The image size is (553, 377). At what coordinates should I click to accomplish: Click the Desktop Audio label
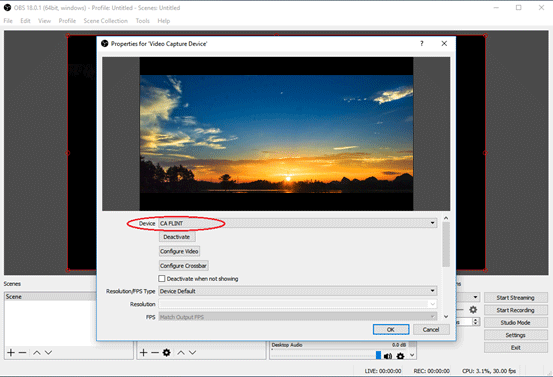[287, 345]
